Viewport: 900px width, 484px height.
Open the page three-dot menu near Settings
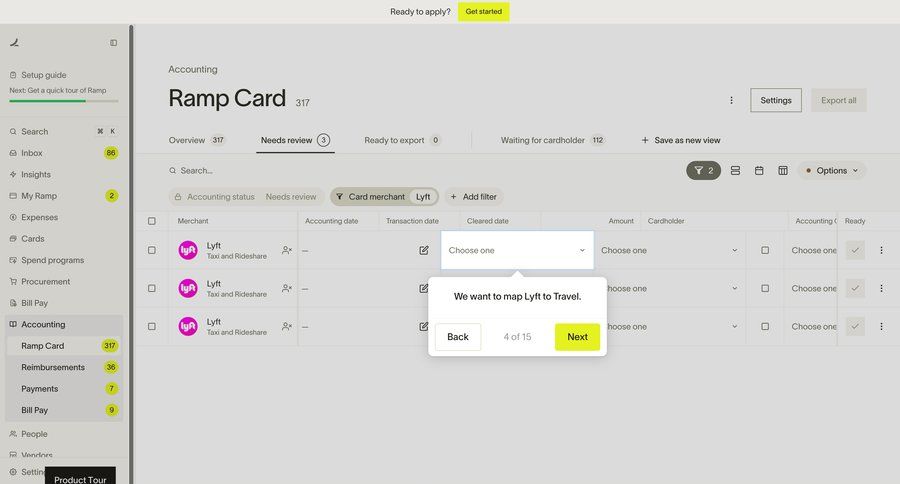(731, 100)
